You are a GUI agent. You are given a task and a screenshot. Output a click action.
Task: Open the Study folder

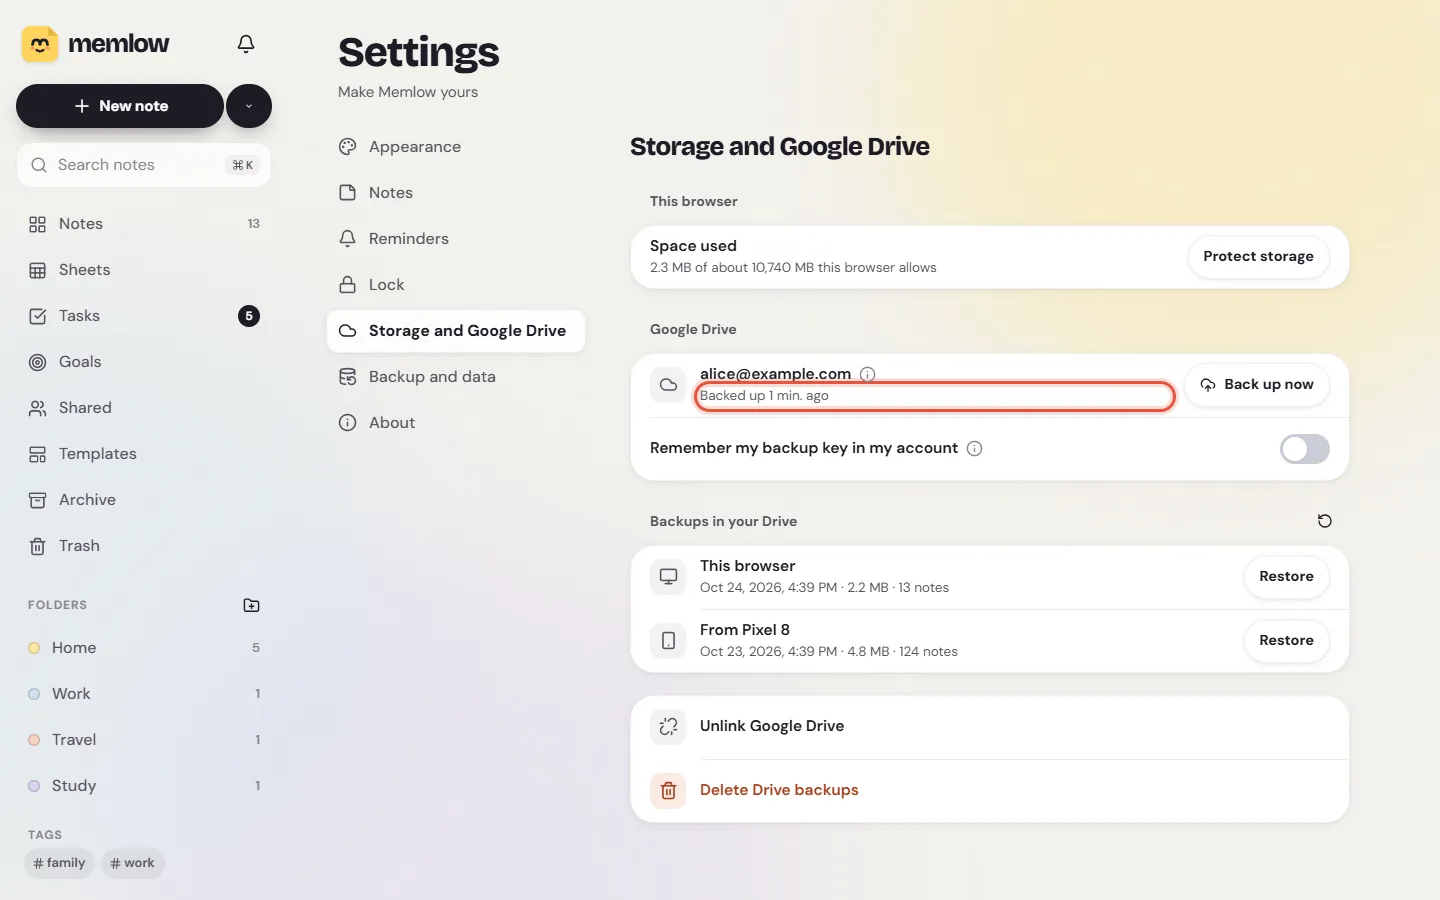pyautogui.click(x=144, y=786)
